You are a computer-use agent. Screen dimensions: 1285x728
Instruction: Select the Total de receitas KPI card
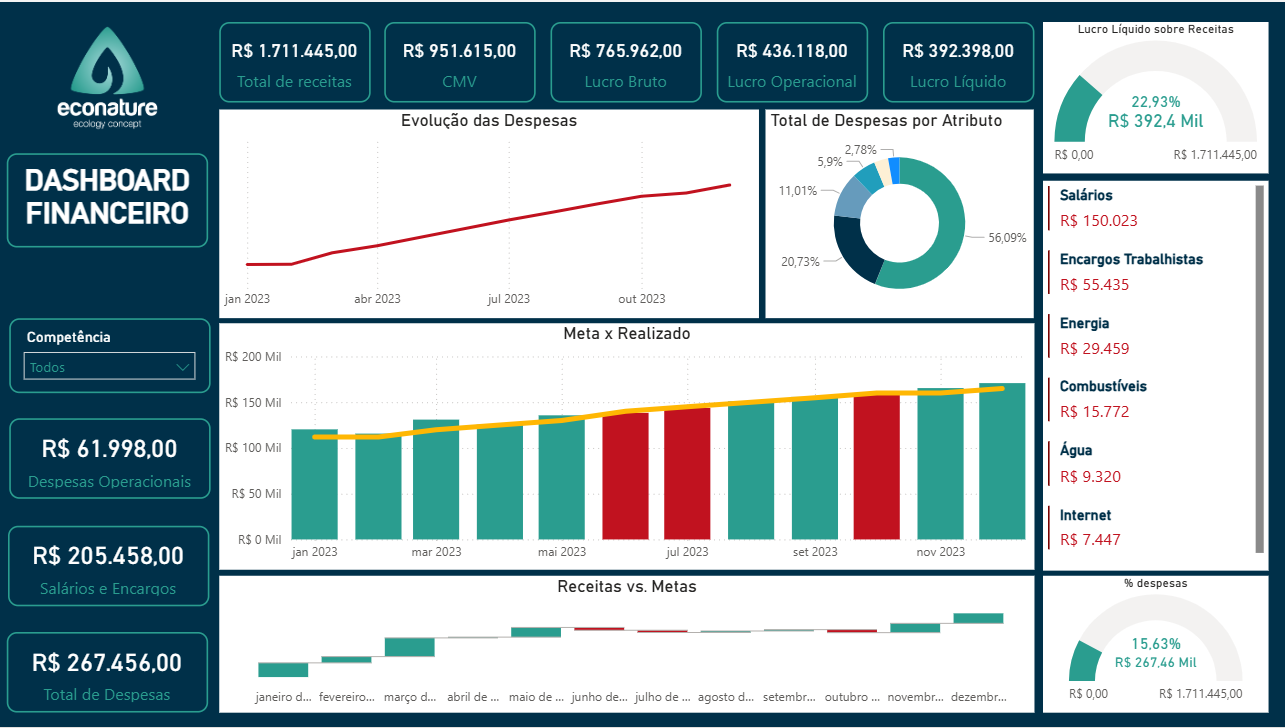(294, 61)
